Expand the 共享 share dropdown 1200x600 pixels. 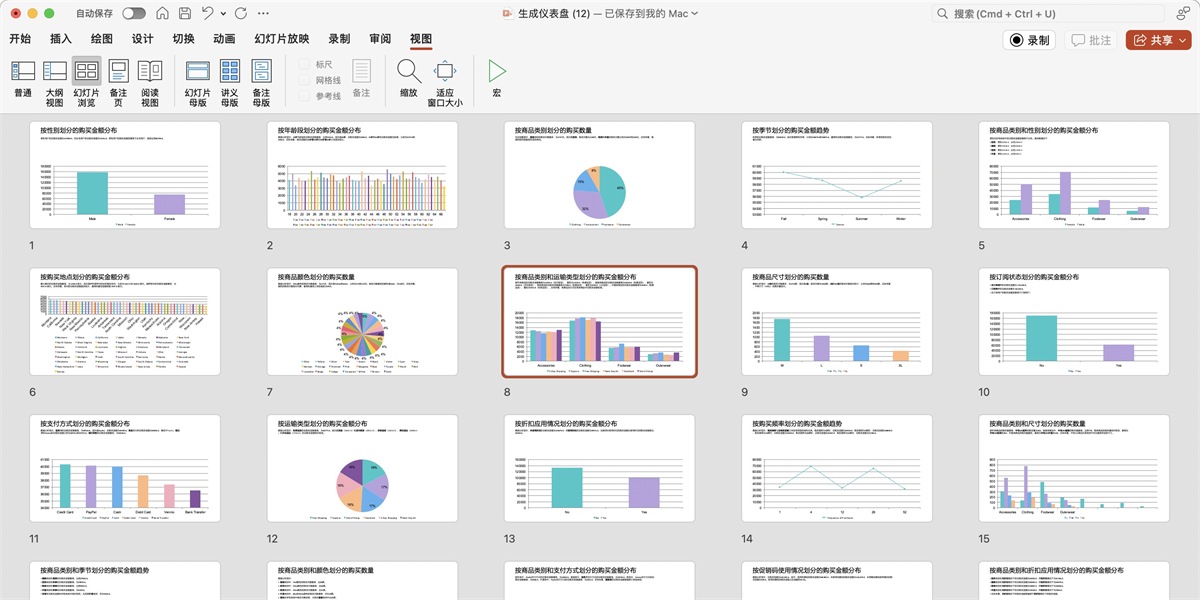click(1182, 40)
